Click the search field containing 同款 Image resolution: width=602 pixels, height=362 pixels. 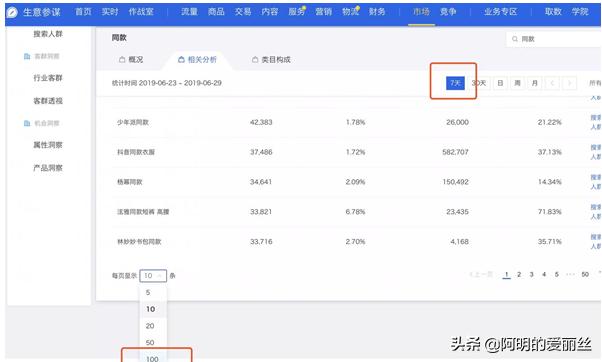pyautogui.click(x=554, y=39)
